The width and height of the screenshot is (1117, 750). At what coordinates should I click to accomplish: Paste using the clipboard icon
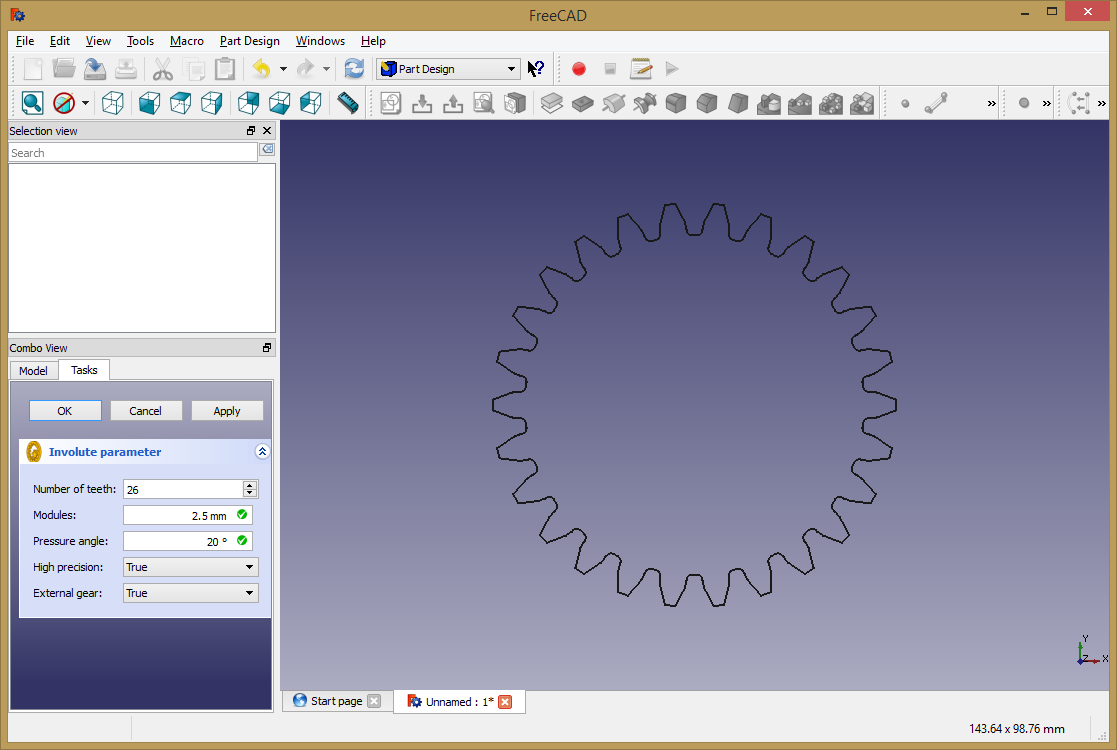click(x=225, y=69)
